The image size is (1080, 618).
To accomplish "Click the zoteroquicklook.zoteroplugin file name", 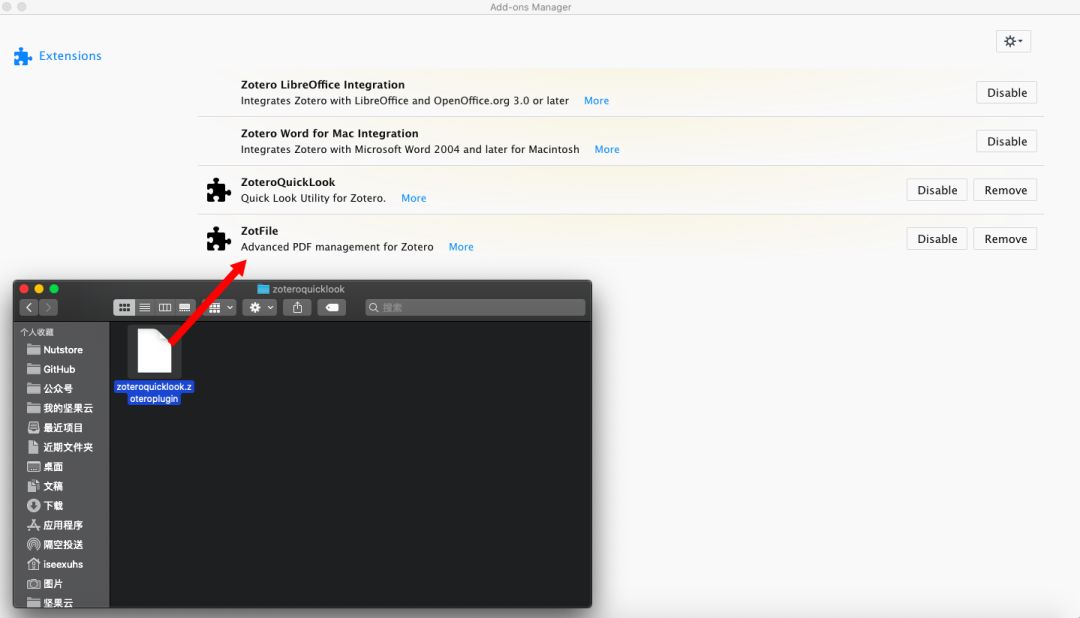I will tap(154, 393).
